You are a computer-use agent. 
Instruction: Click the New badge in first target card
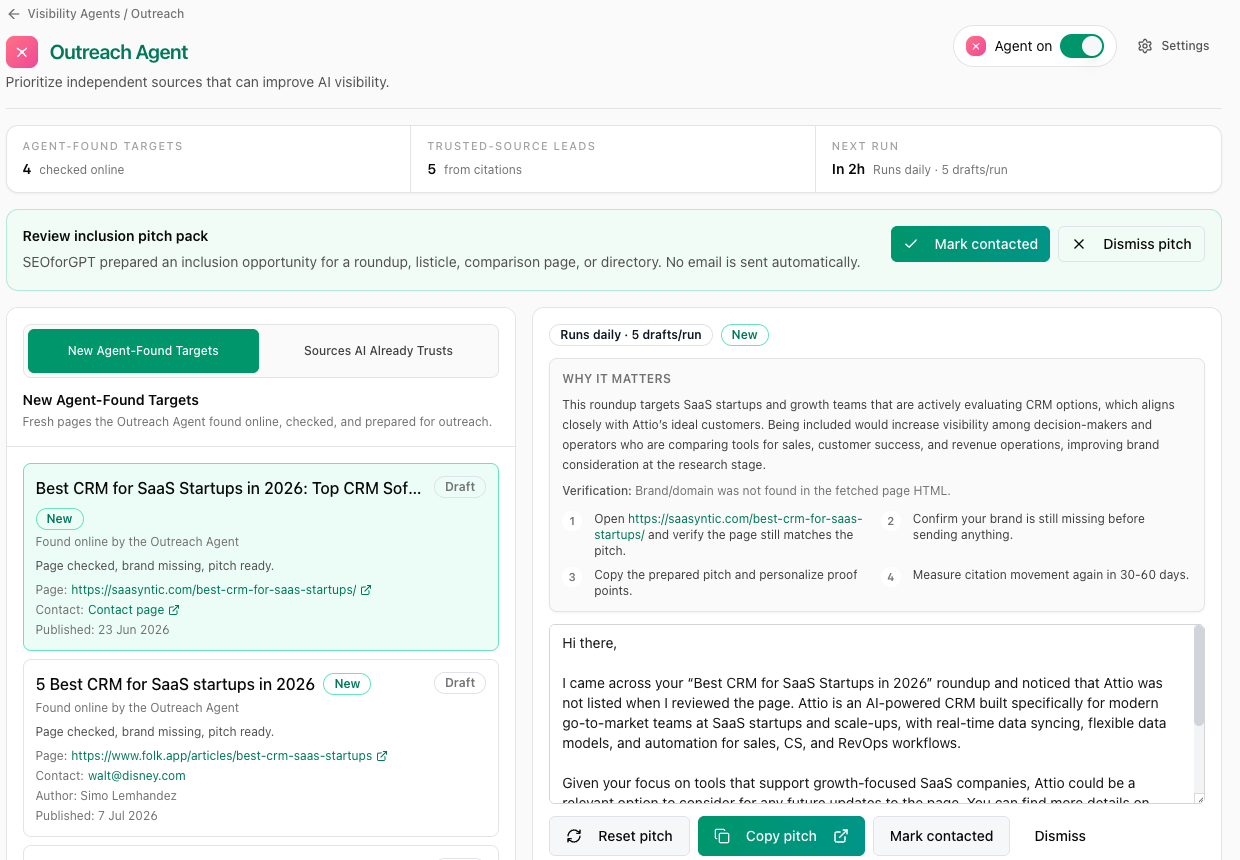coord(60,519)
